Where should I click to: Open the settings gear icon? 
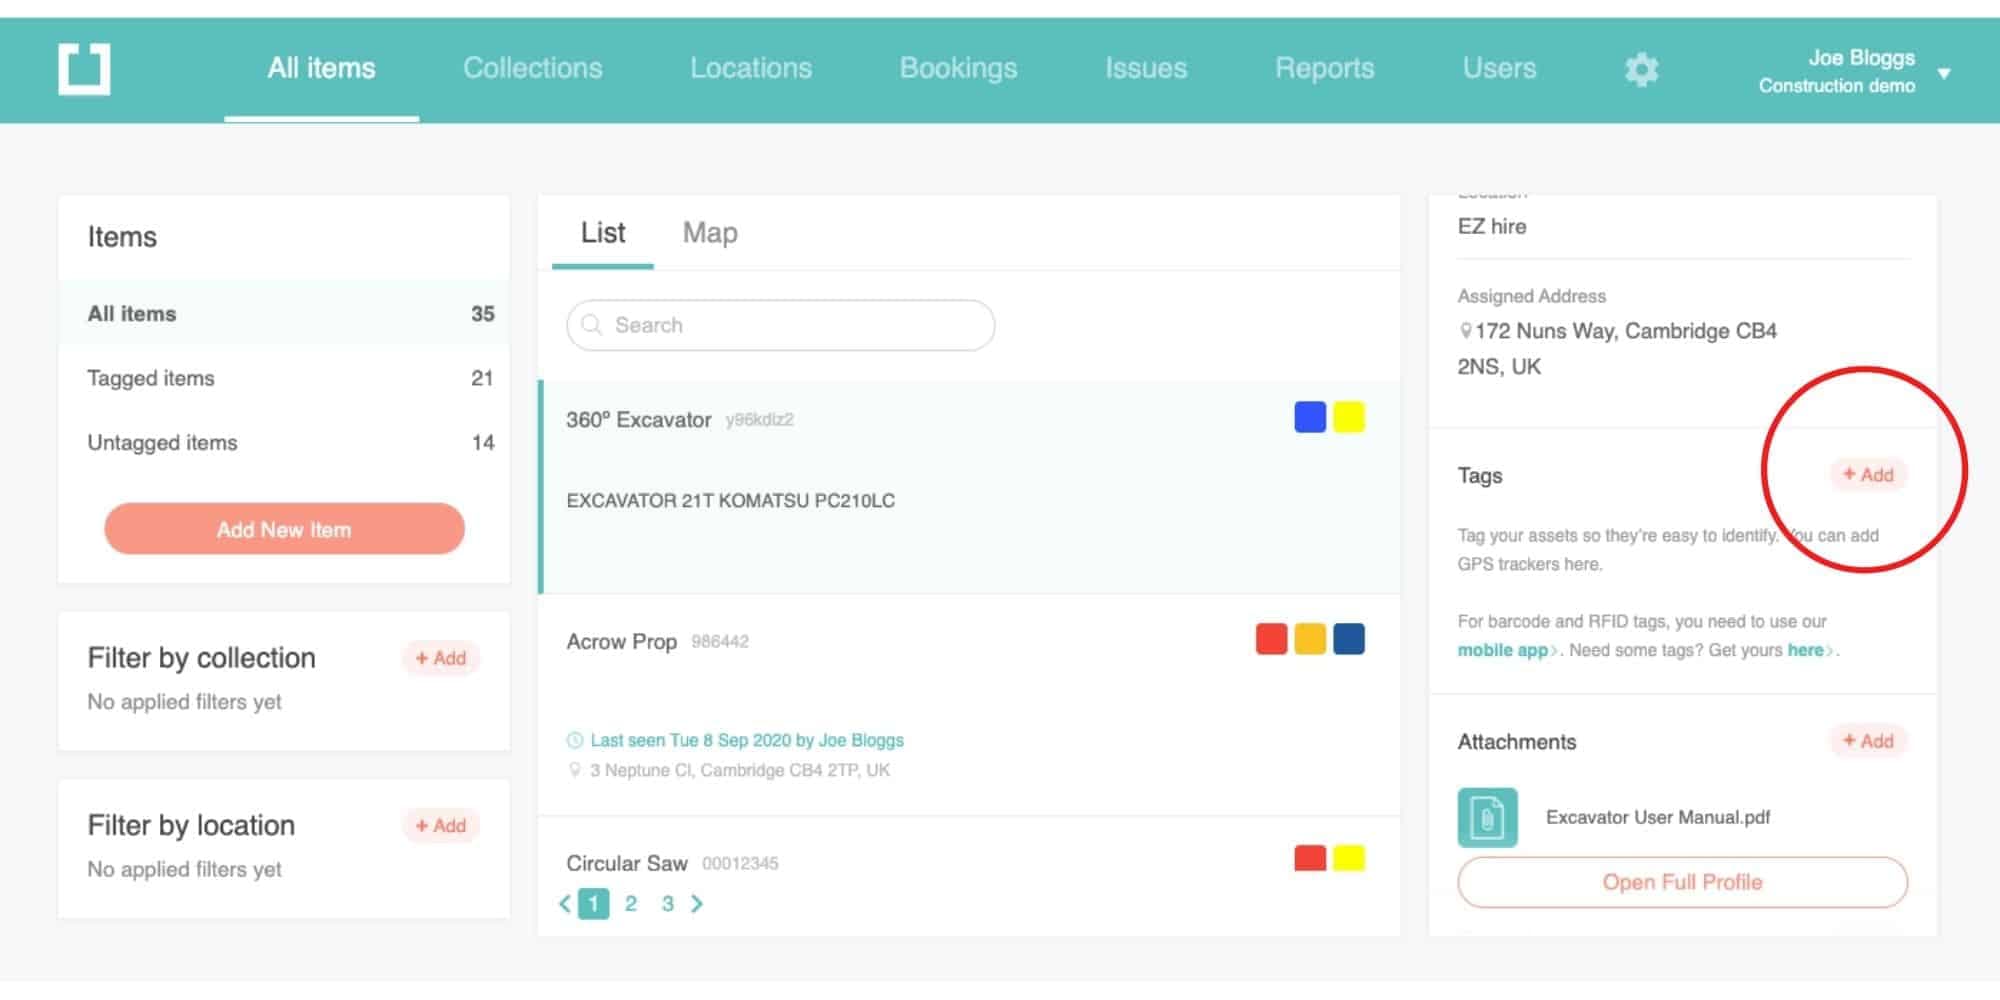[1642, 69]
